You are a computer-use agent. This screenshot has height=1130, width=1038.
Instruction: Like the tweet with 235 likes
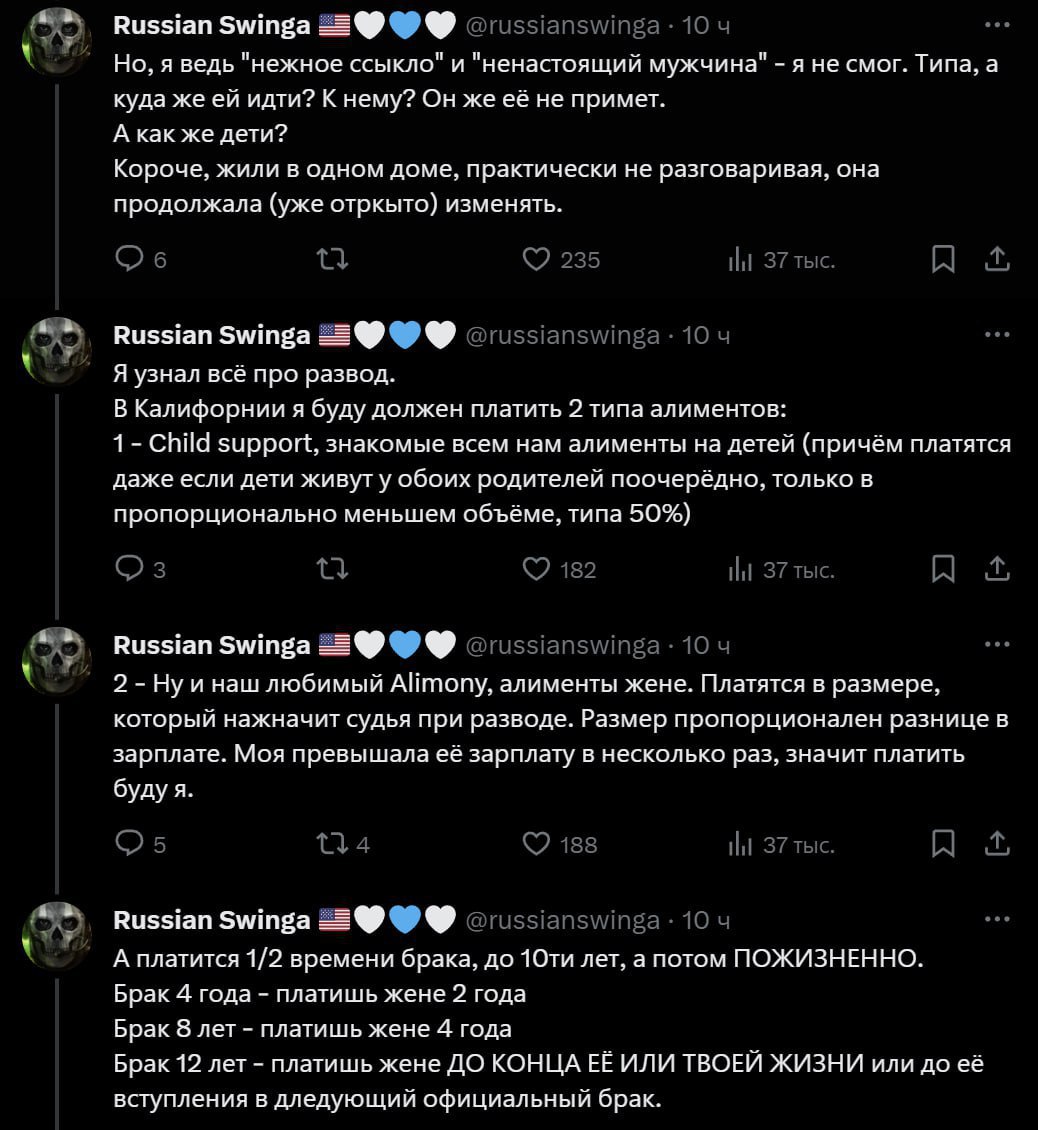[538, 260]
